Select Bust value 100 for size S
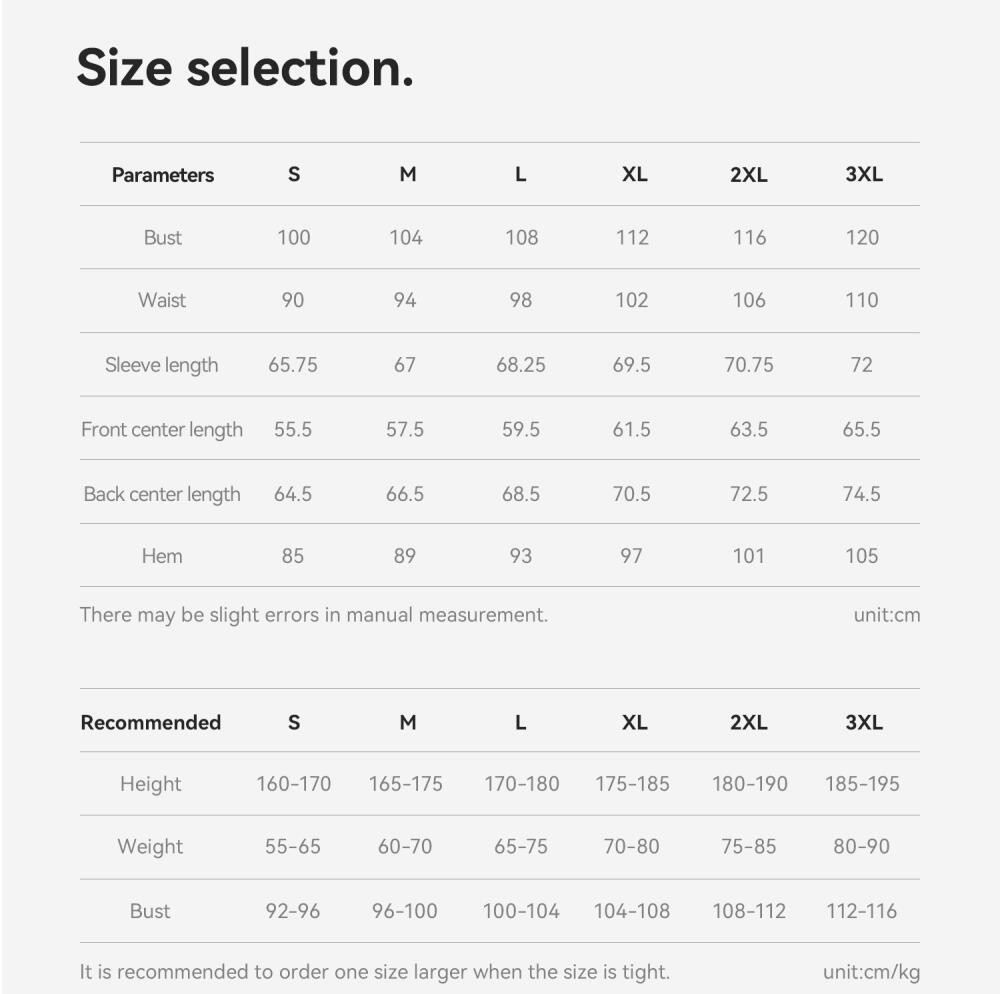This screenshot has height=994, width=1000. click(x=293, y=238)
